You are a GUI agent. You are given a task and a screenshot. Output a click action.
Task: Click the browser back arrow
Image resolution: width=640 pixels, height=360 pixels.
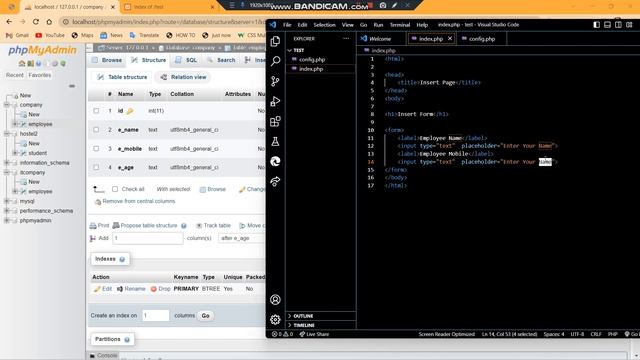coord(9,22)
